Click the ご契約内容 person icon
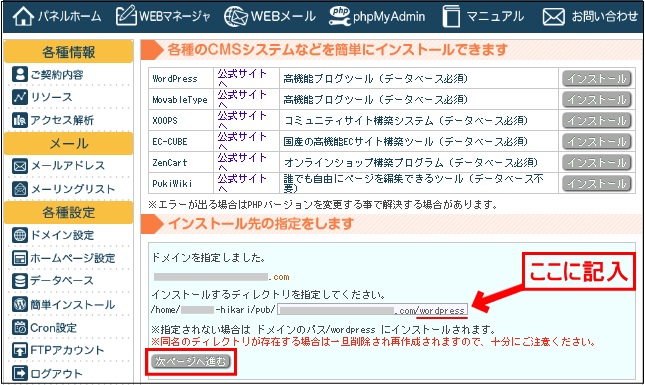645x385 pixels. tap(20, 74)
